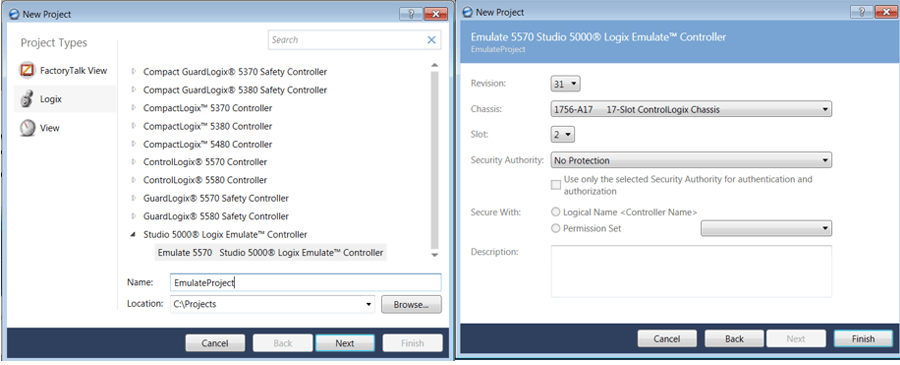Open the Slot dropdown
900x365 pixels.
point(562,134)
